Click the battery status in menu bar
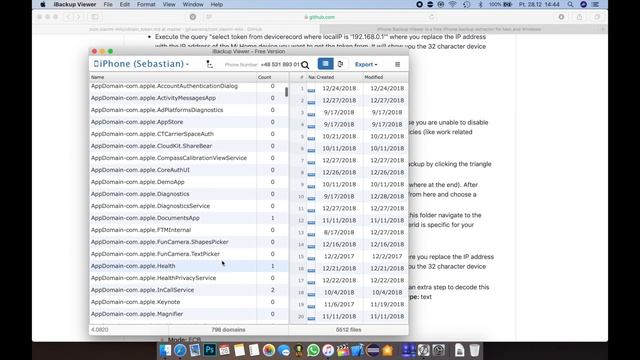The height and width of the screenshot is (360, 640). click(x=501, y=4)
